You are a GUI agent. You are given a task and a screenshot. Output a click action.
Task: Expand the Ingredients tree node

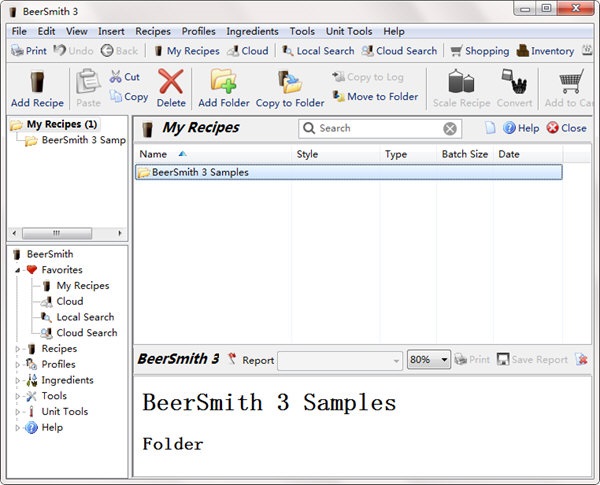click(18, 381)
